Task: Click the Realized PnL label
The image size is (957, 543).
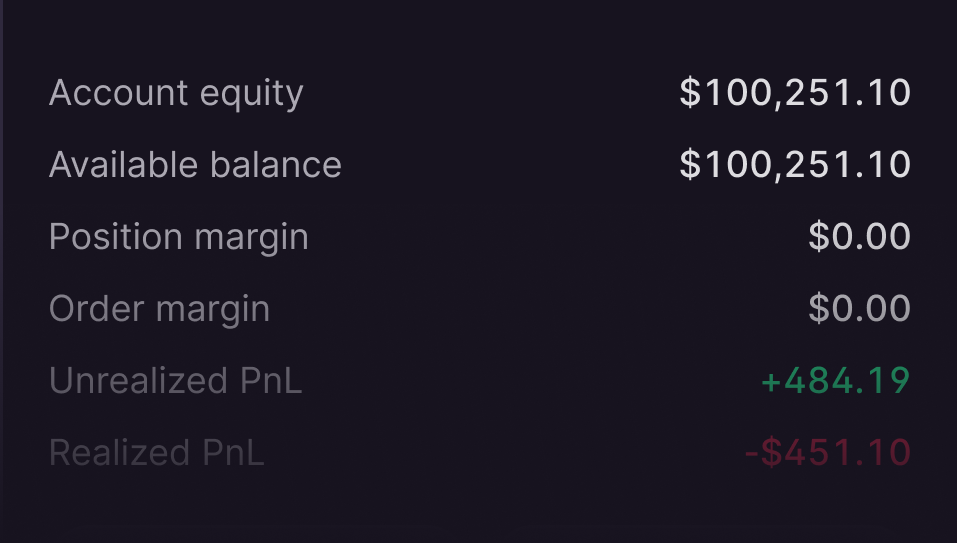Action: [x=156, y=453]
